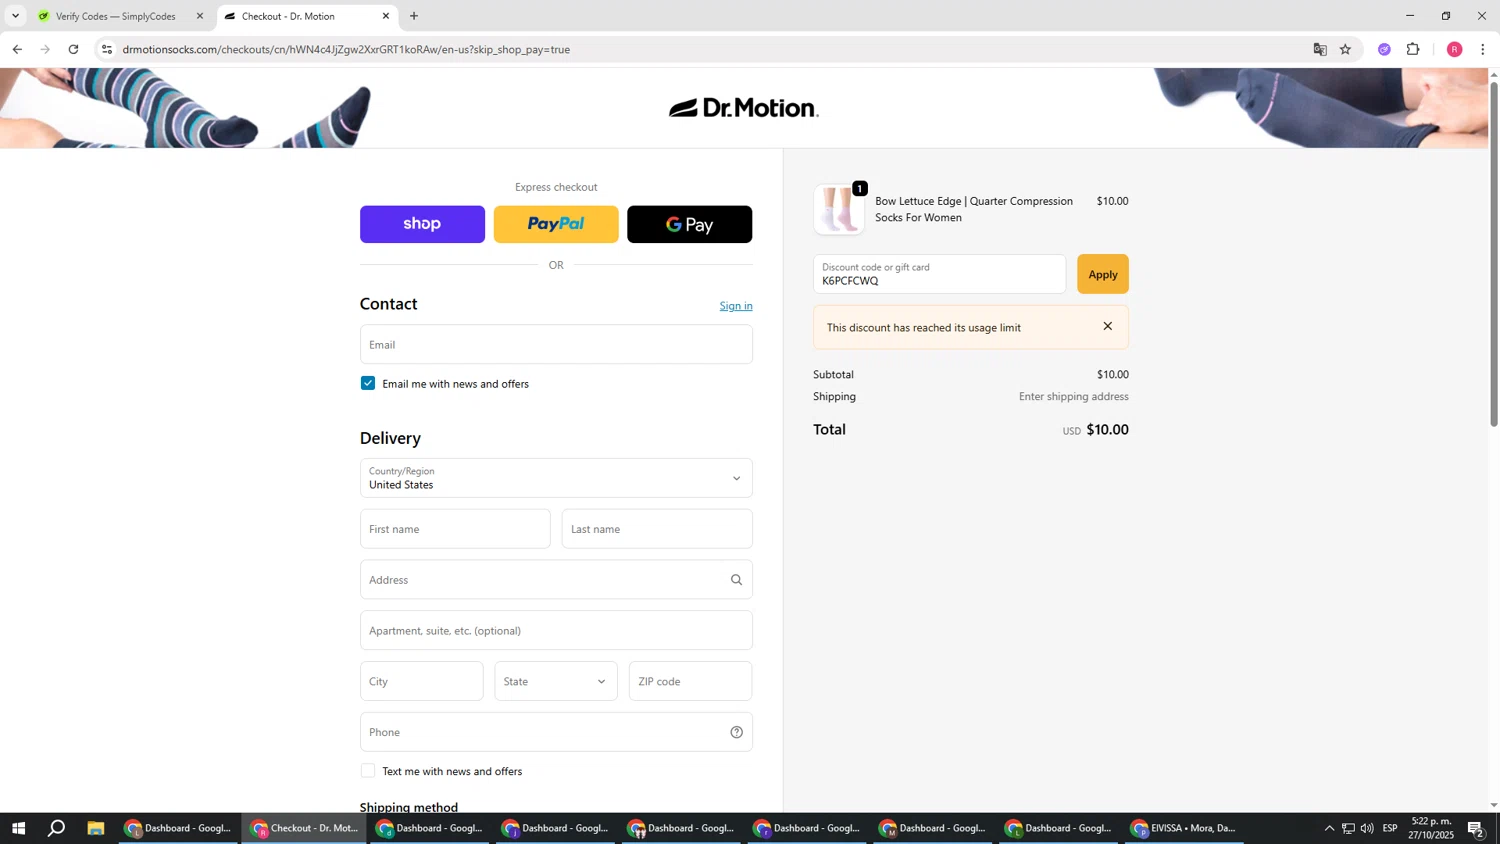This screenshot has height=844, width=1500.
Task: Click the Apartment, suite field
Action: coord(556,631)
